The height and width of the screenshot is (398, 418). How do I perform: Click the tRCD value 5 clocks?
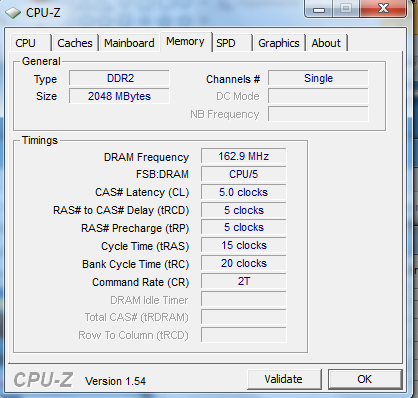(x=244, y=210)
